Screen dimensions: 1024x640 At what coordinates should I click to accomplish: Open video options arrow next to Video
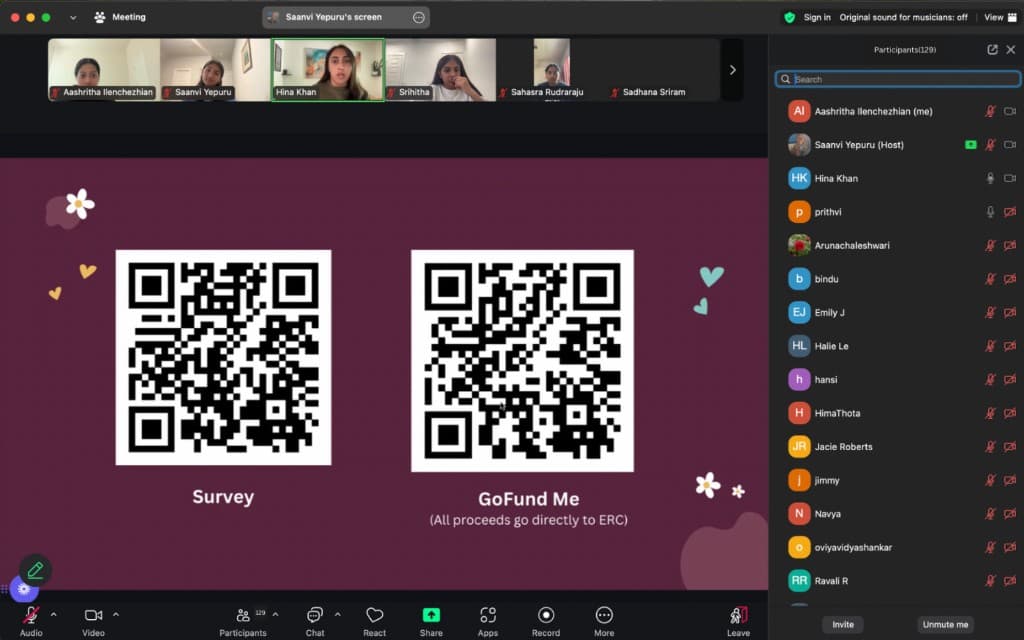[x=116, y=615]
